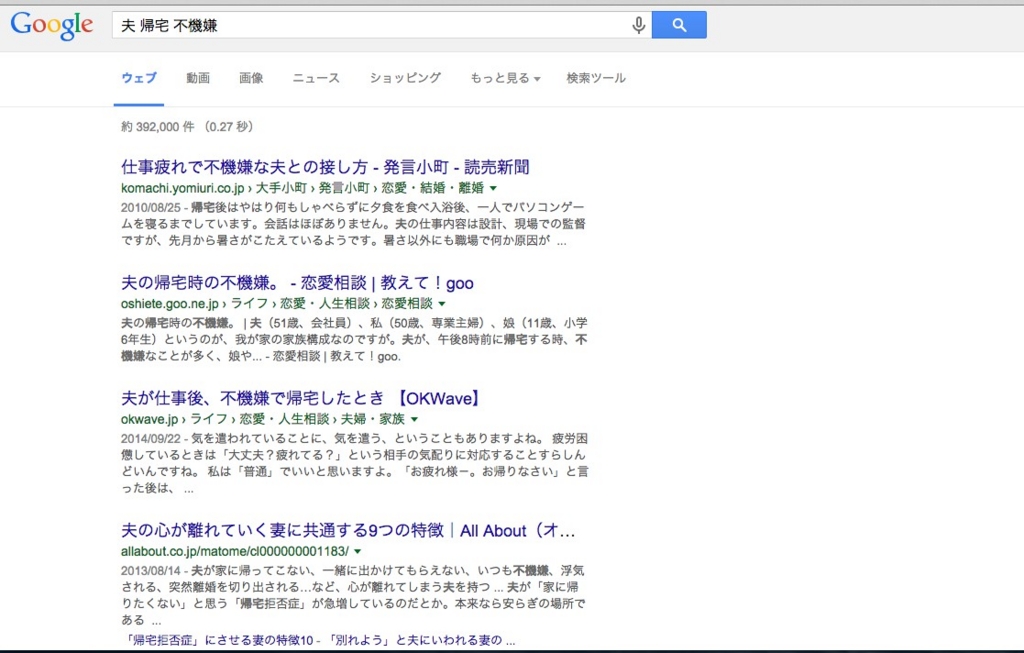The image size is (1024, 653).
Task: Select the ウェブ tab
Action: tap(139, 78)
